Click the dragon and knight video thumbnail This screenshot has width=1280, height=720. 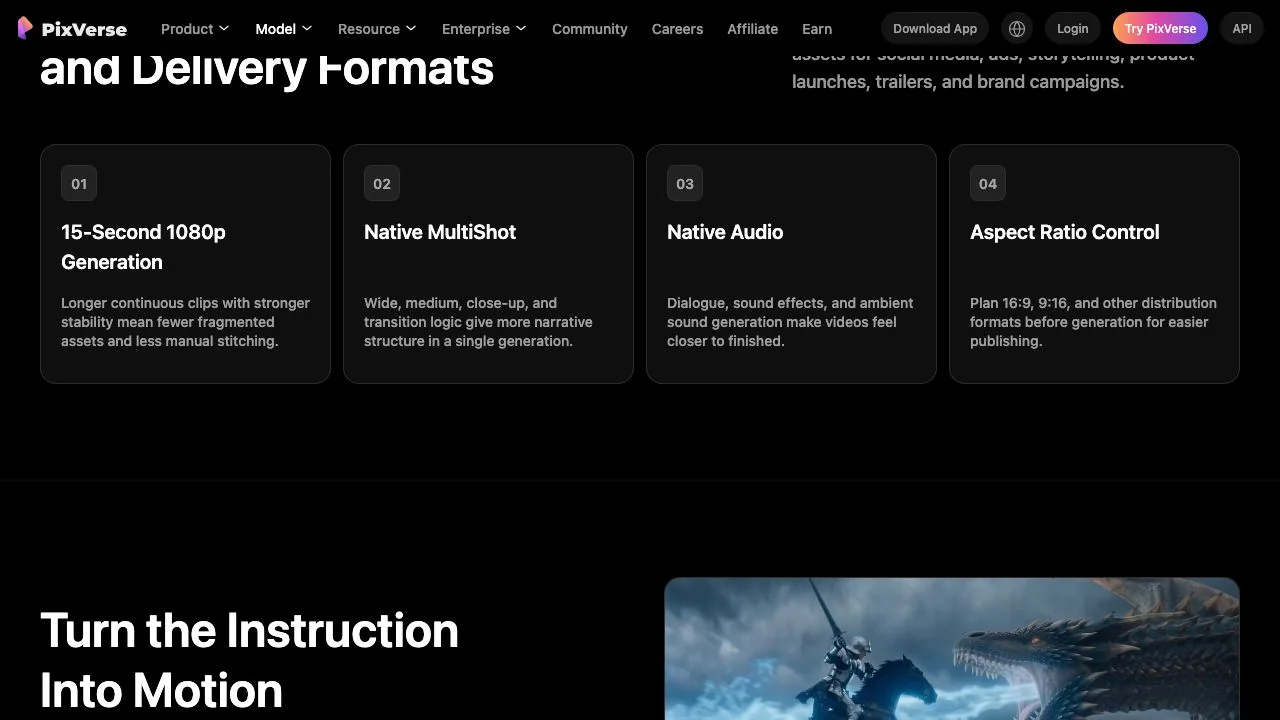(x=952, y=648)
